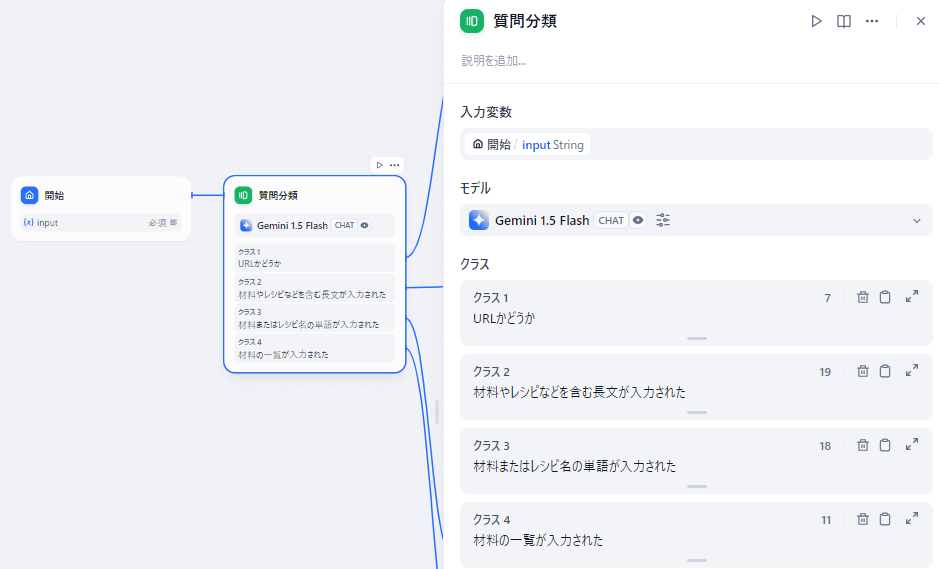Open the three-dot menu above the canvas node
The width and height of the screenshot is (939, 569).
395,164
